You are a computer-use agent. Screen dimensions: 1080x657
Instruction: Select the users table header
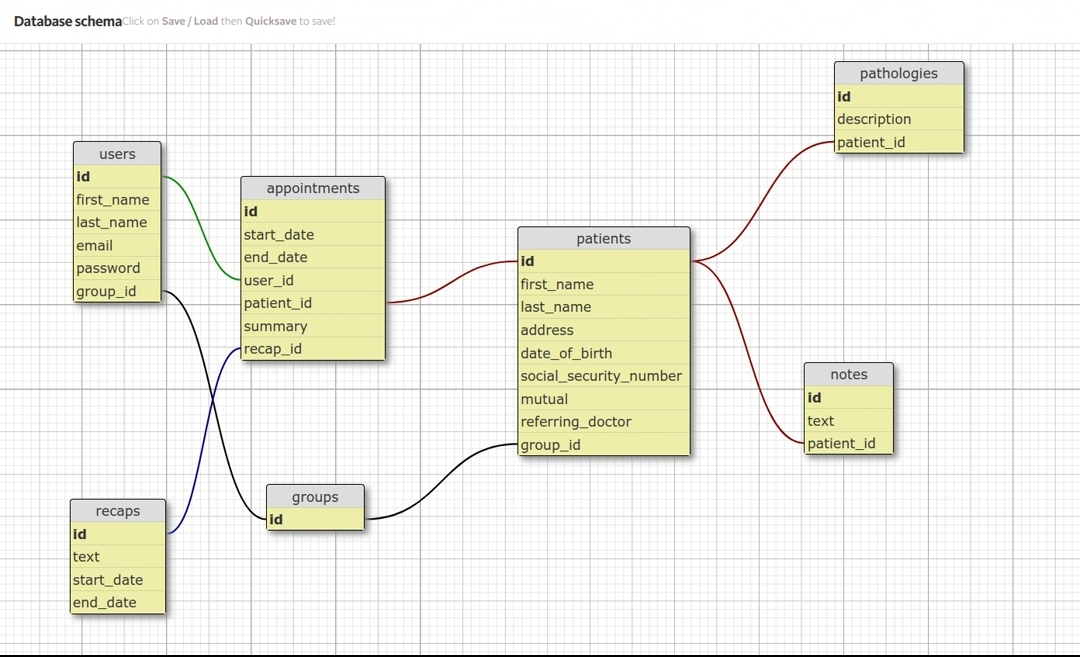117,154
